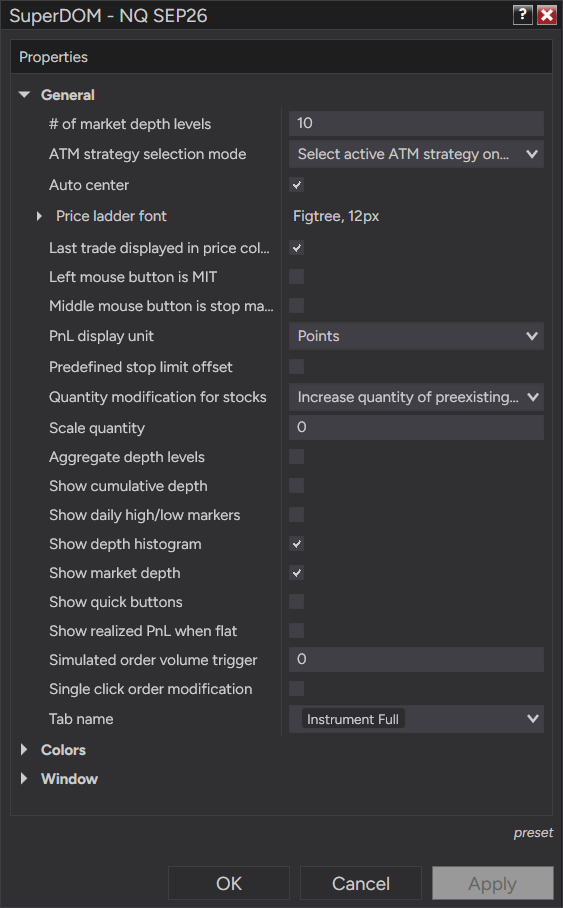The height and width of the screenshot is (908, 563).
Task: Disable Last trade displayed in price column
Action: (297, 248)
